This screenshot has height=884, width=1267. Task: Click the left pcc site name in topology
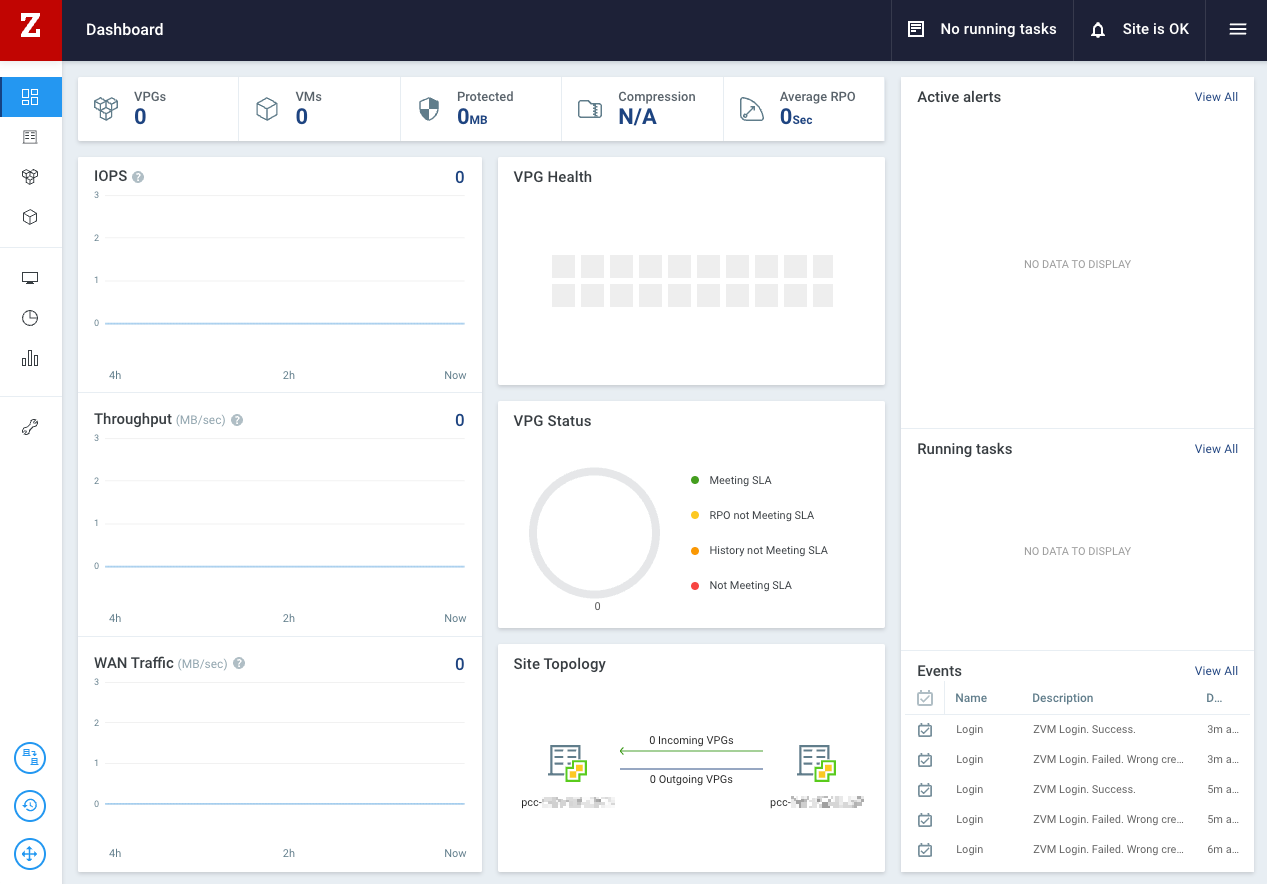(567, 802)
